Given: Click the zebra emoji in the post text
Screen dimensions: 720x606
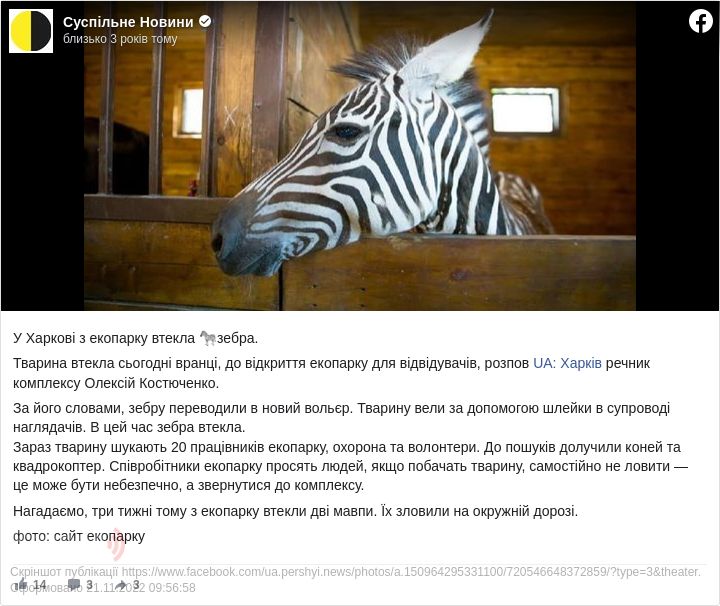Looking at the screenshot, I should pos(208,338).
